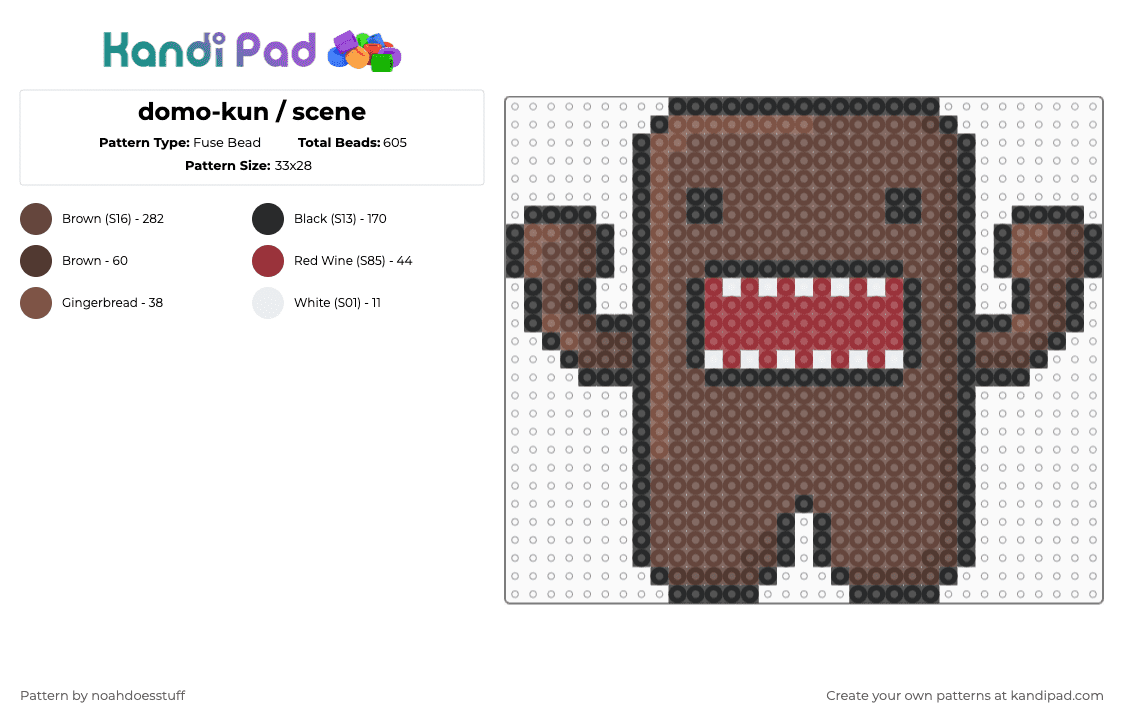Select the Brown (S16) color swatch
This screenshot has width=1124, height=720.
click(36, 219)
